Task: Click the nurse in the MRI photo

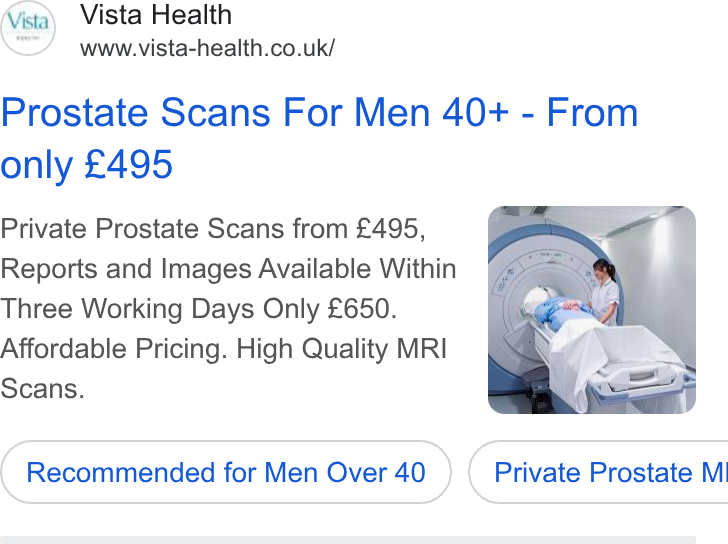Action: [605, 291]
